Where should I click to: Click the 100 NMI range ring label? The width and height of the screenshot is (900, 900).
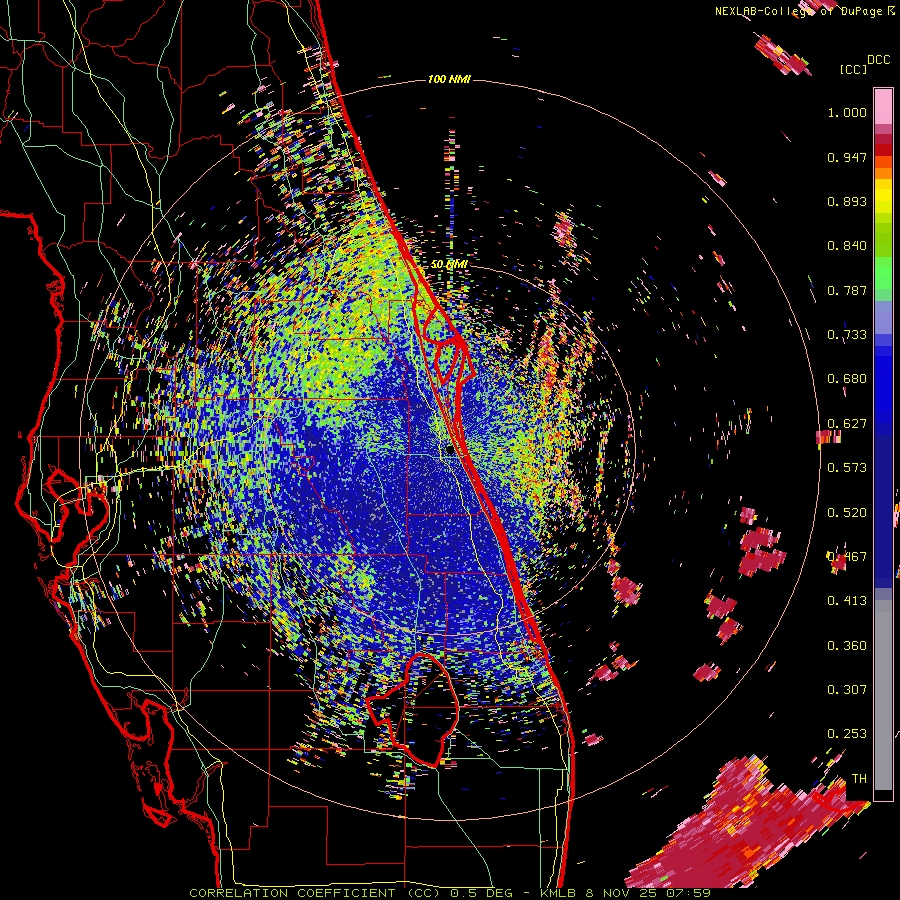(x=449, y=79)
